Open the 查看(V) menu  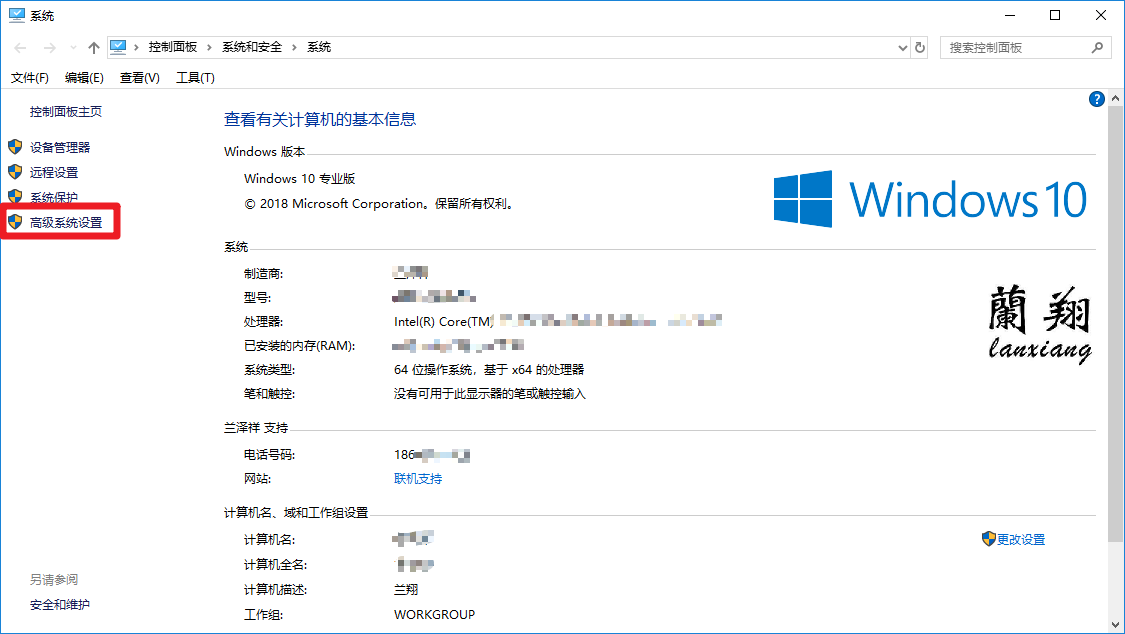139,77
